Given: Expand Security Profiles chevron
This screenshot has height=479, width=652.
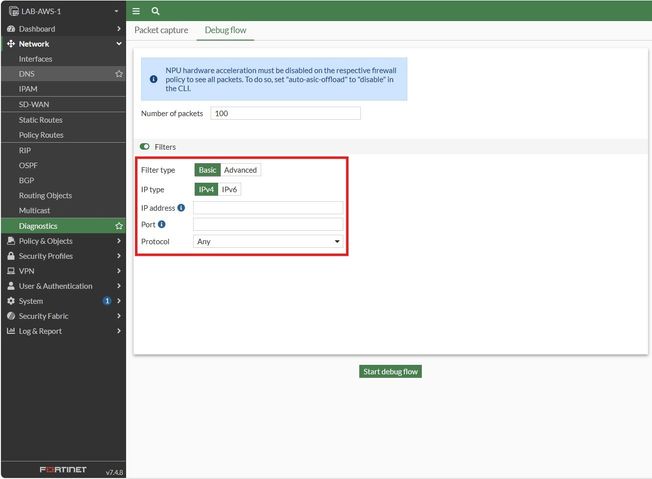Looking at the screenshot, I should (119, 256).
